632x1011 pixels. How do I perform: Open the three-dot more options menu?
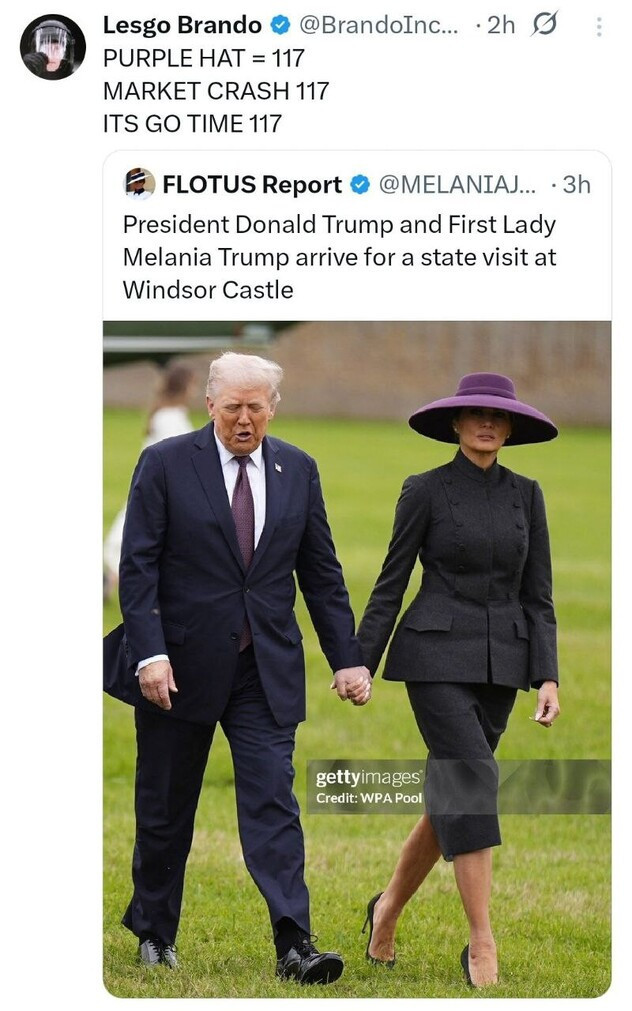point(599,26)
